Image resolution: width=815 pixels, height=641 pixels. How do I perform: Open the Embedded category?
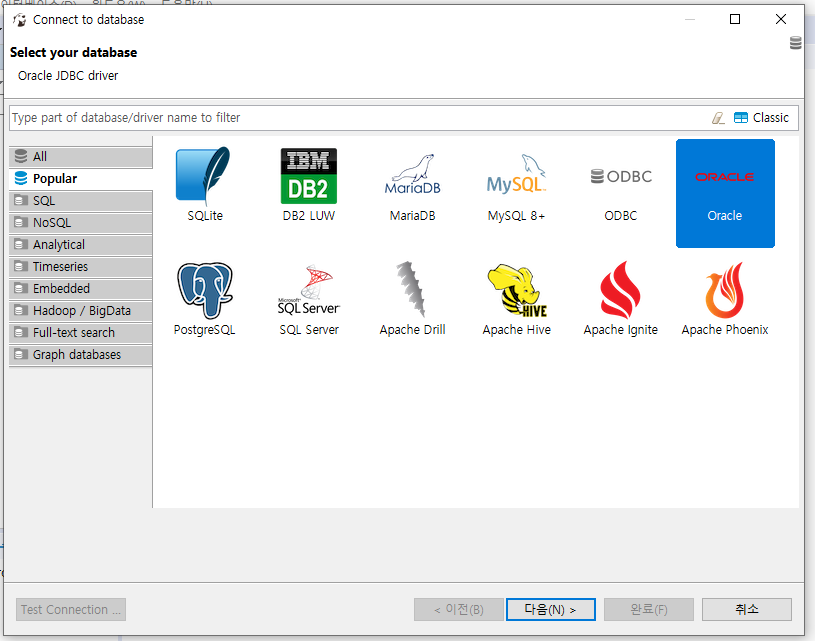(x=81, y=289)
